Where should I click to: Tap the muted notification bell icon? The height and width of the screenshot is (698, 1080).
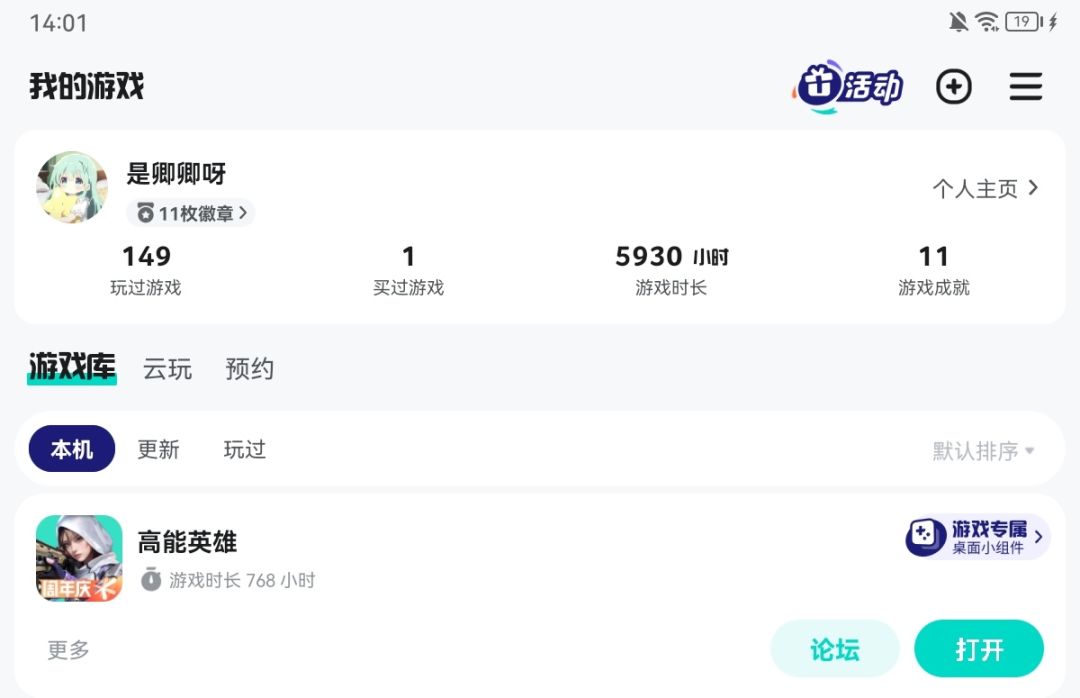coord(957,22)
